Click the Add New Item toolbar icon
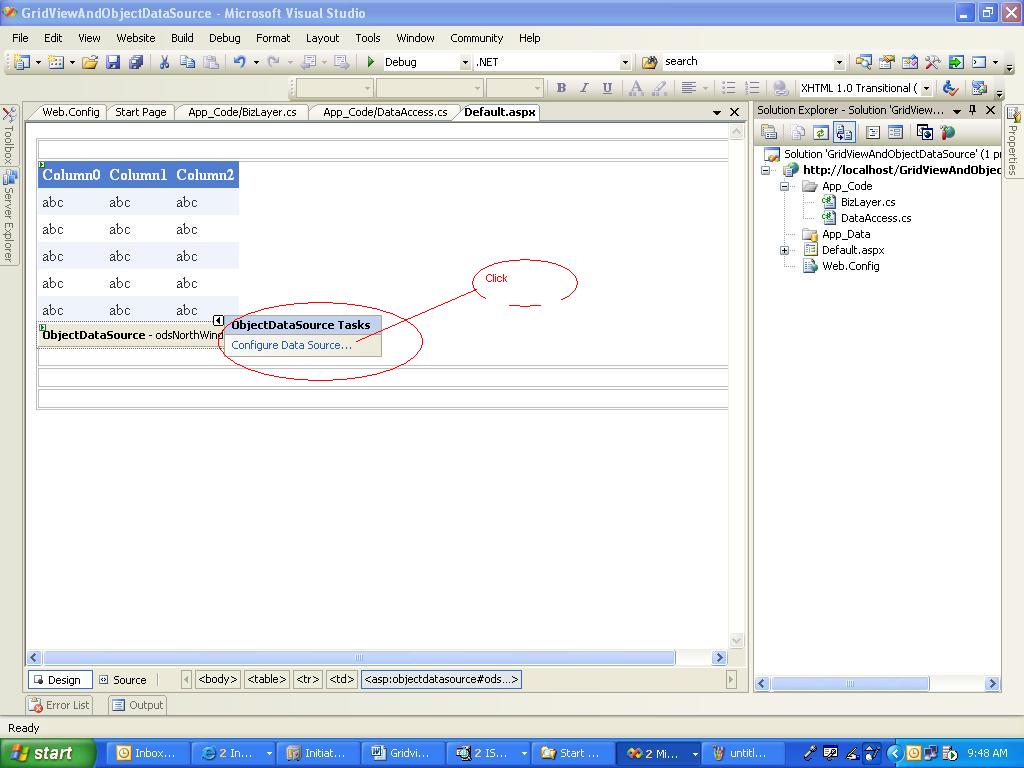 56,62
